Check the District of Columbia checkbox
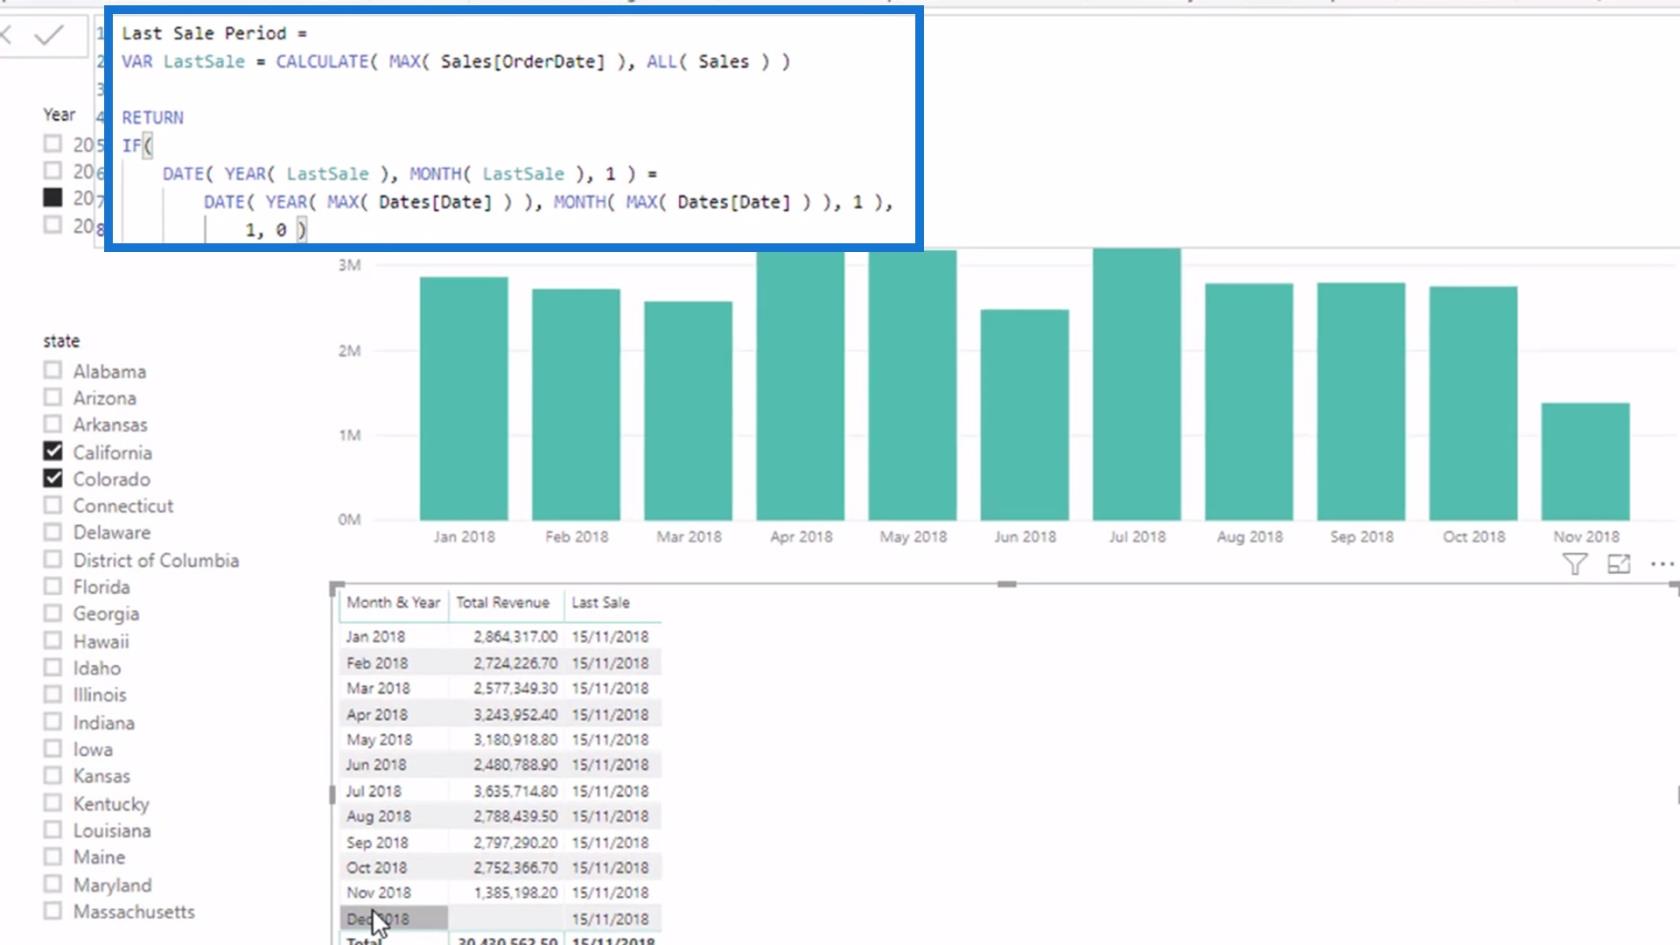Image resolution: width=1680 pixels, height=945 pixels. click(53, 559)
